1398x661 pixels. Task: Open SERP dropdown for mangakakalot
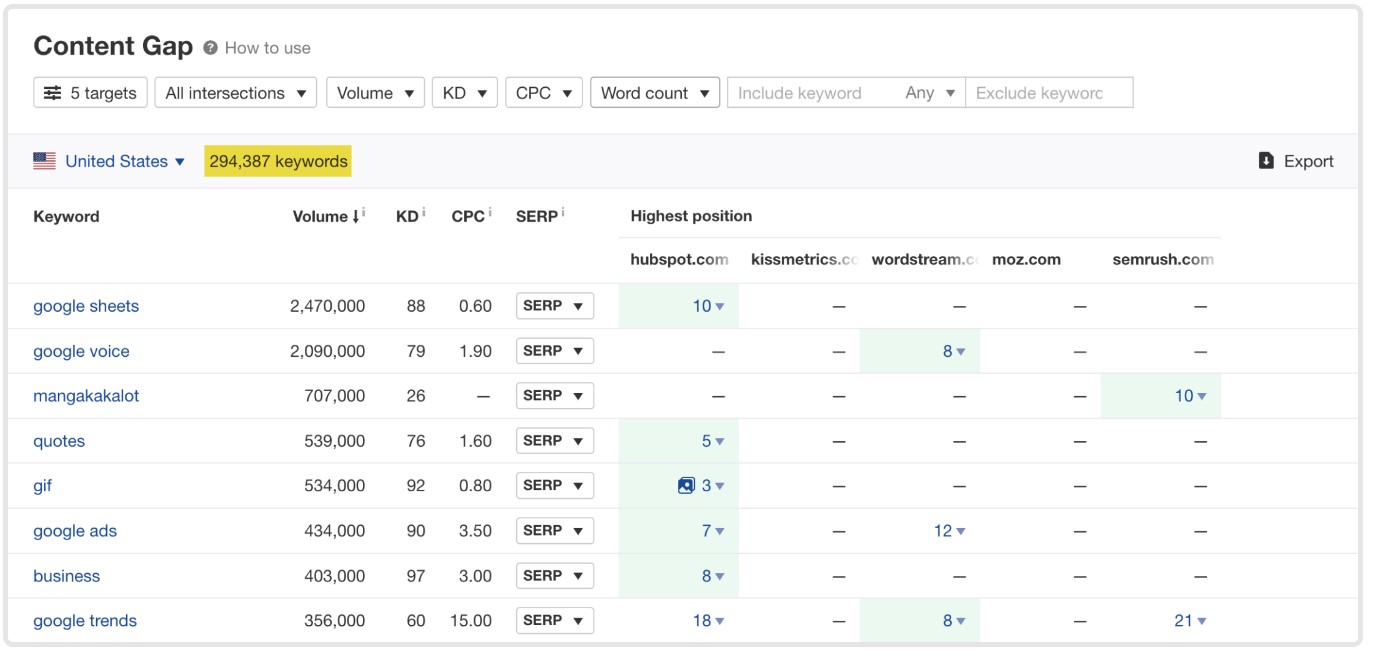pyautogui.click(x=555, y=396)
